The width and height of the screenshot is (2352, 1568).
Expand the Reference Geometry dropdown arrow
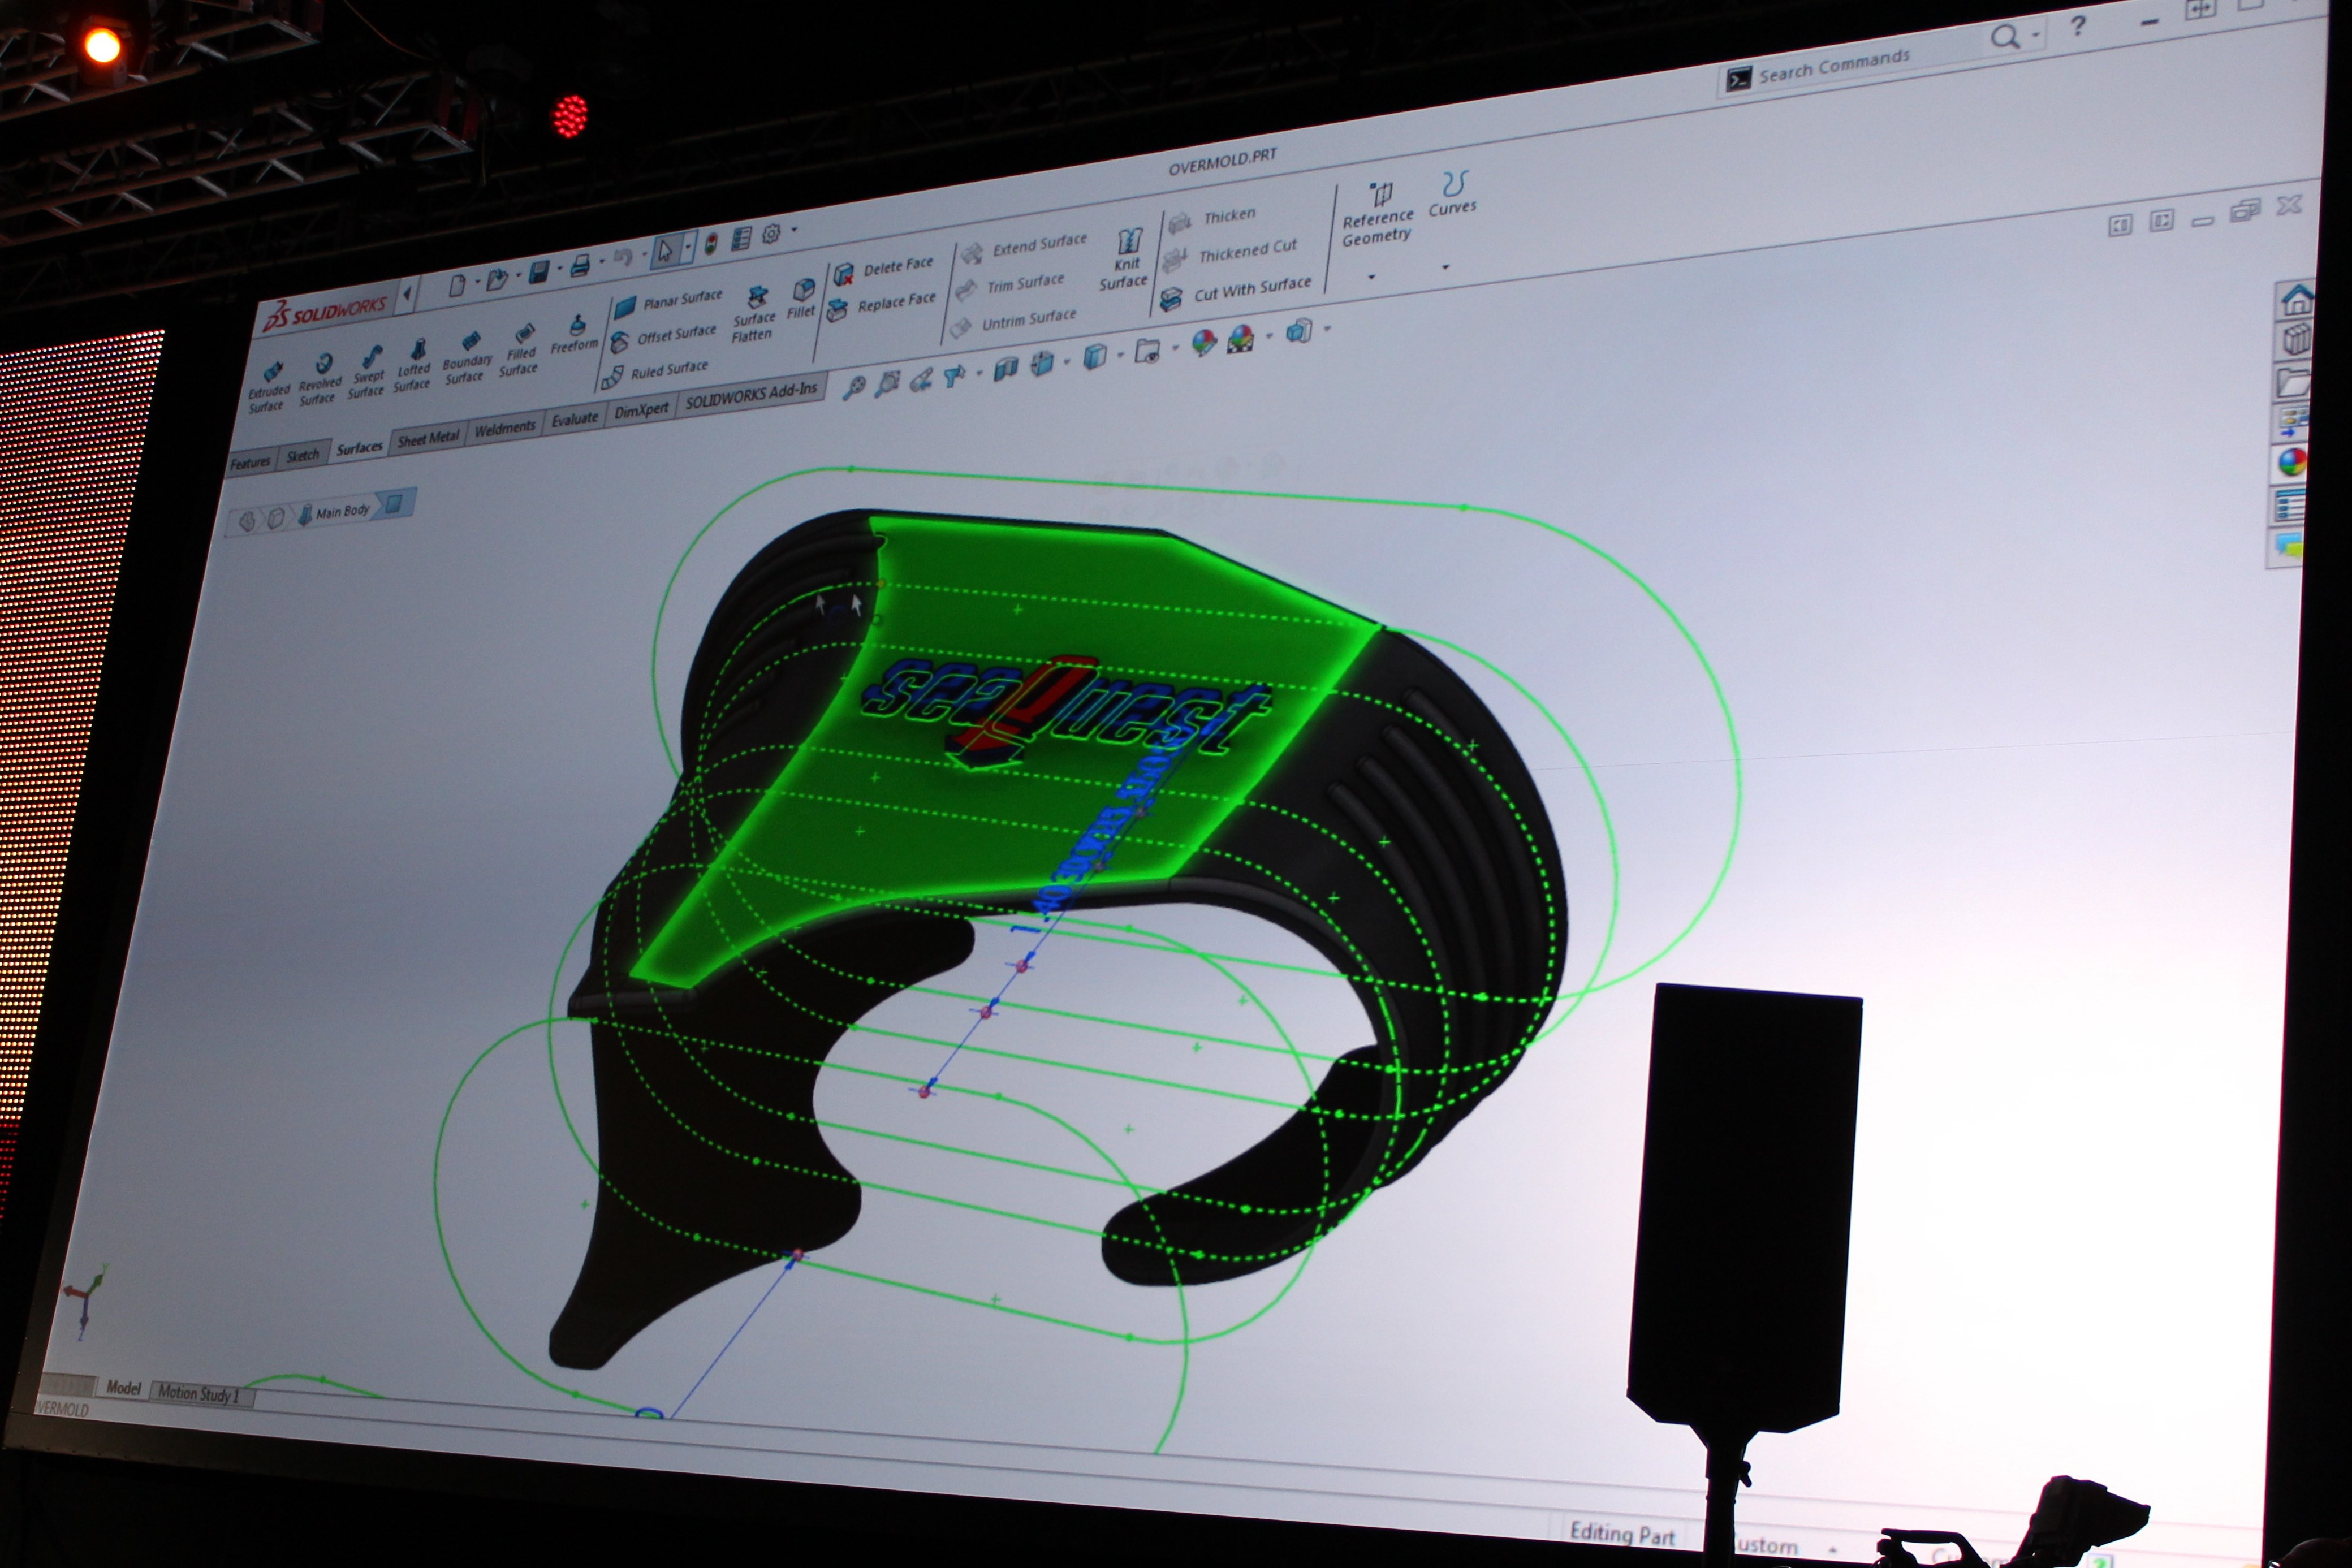click(1371, 276)
